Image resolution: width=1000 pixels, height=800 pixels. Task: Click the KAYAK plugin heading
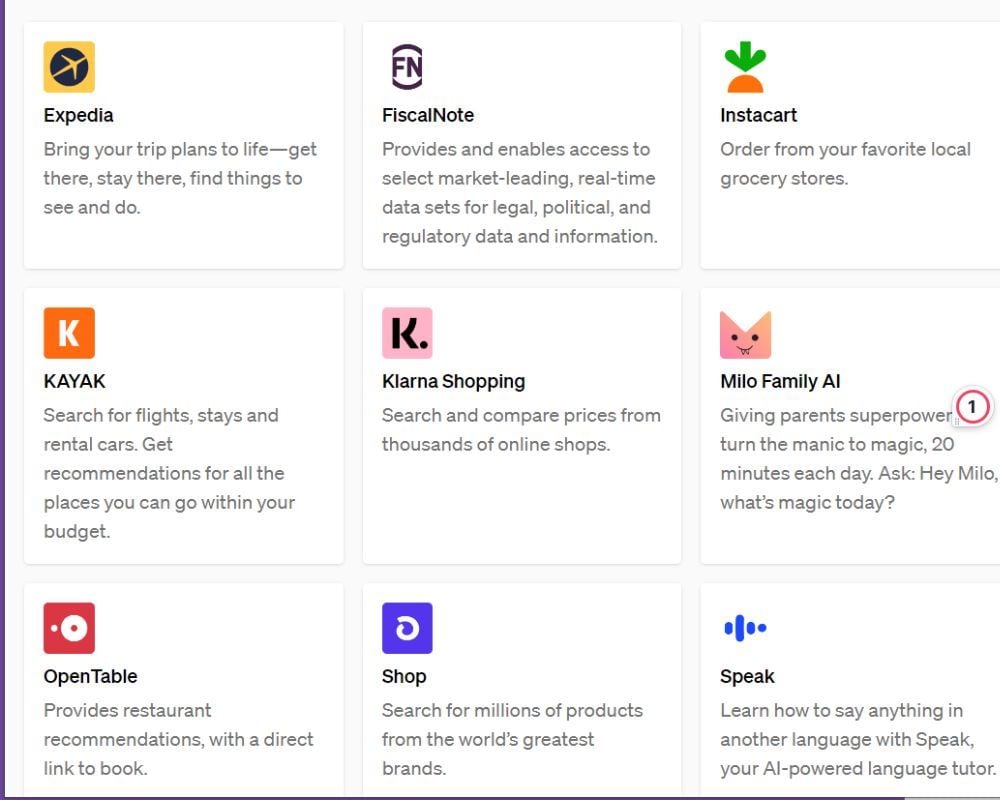(x=75, y=381)
